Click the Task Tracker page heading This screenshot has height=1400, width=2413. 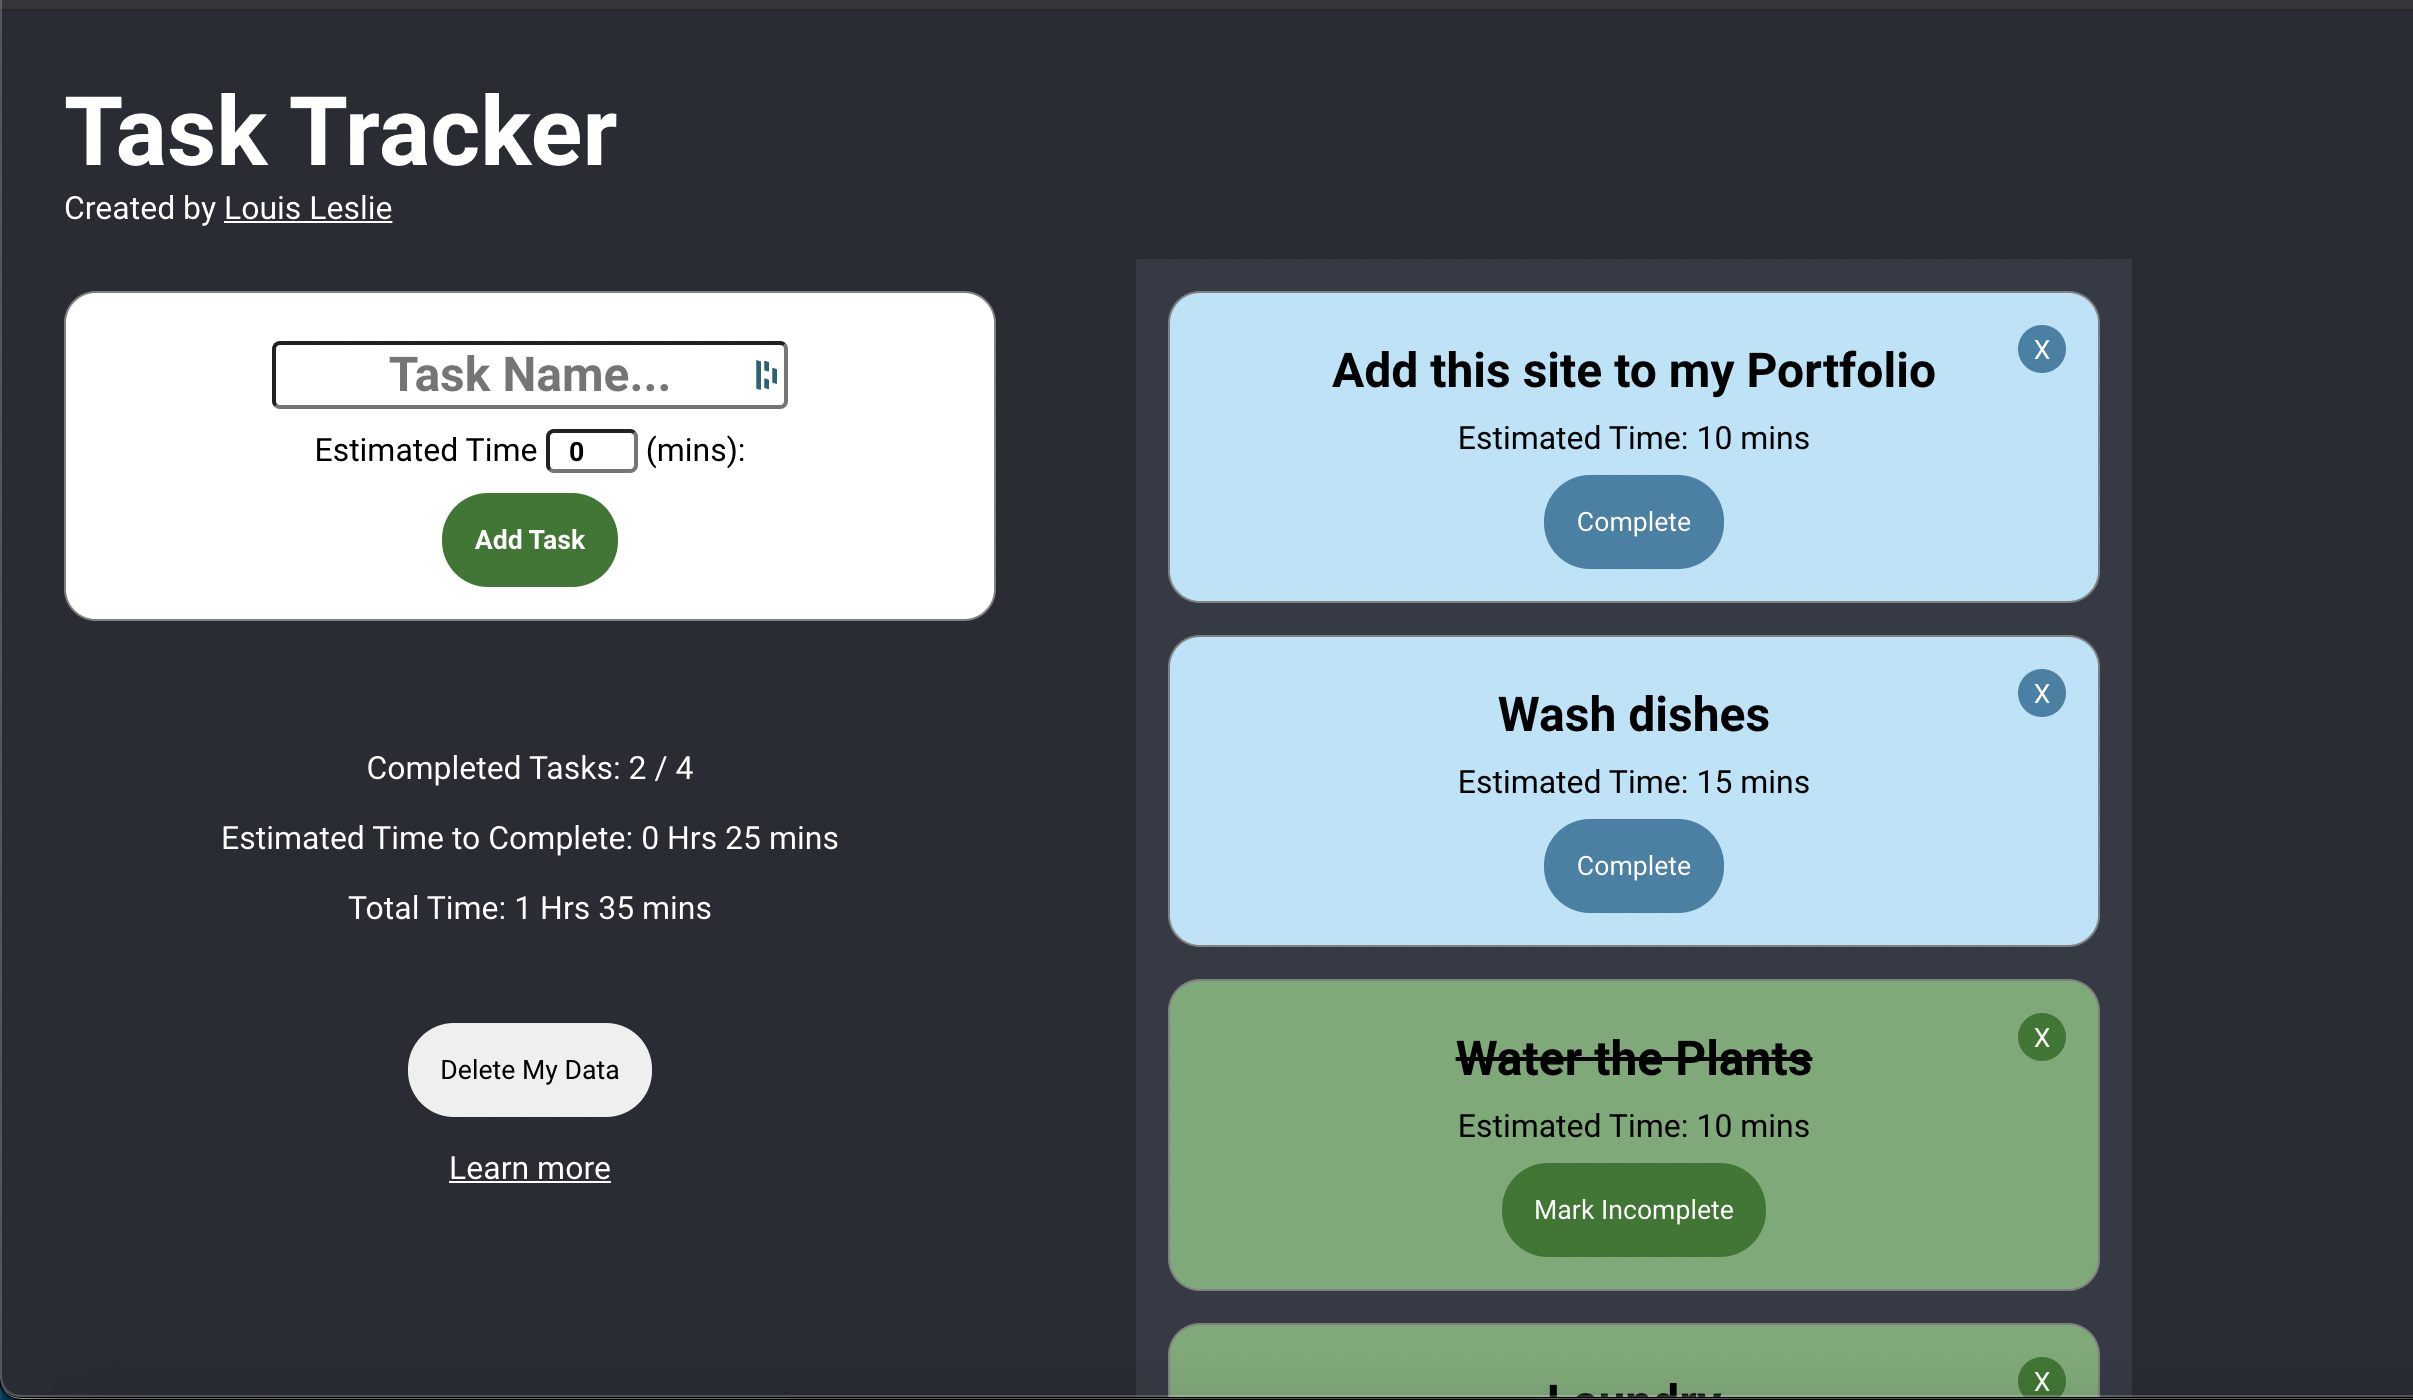[341, 131]
